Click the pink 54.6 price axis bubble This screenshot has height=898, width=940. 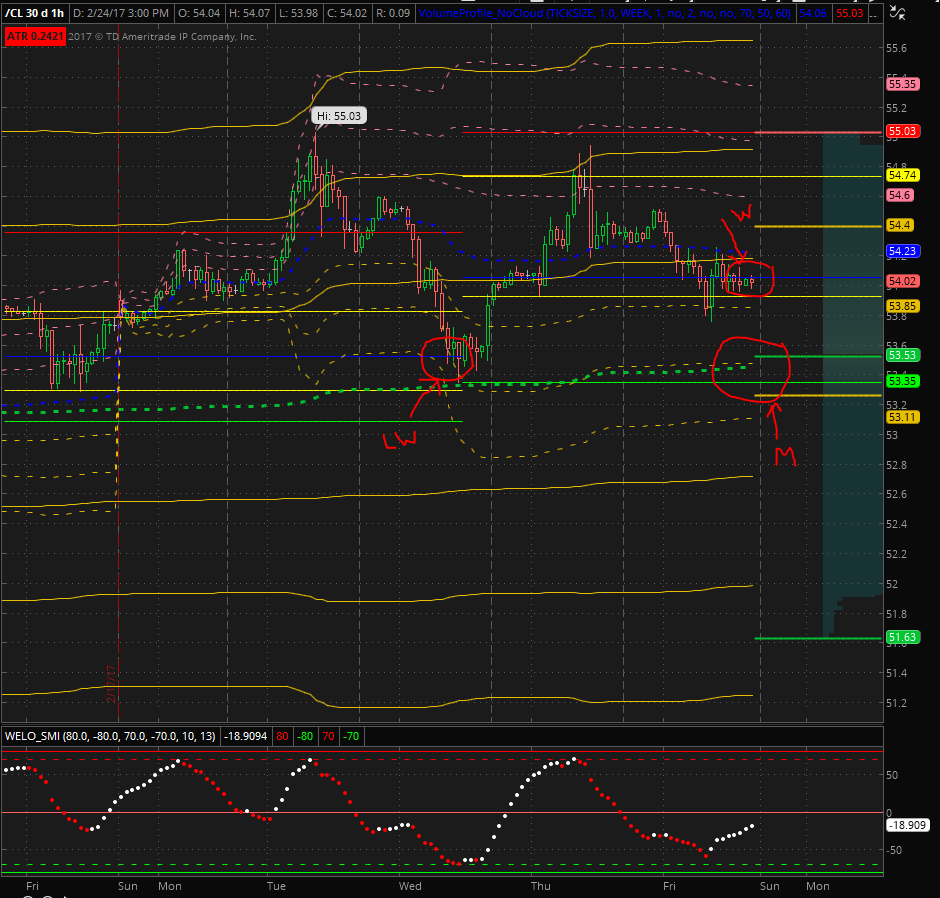[899, 195]
